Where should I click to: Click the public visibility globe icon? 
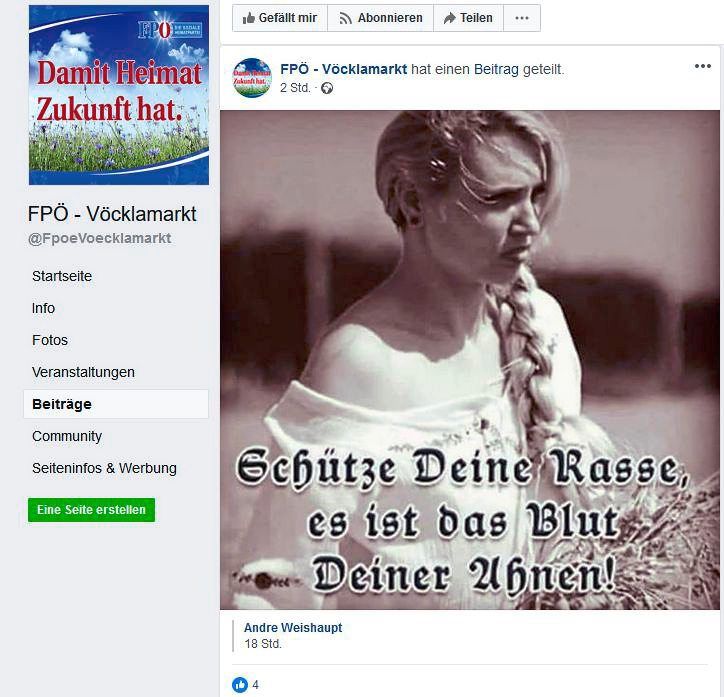tap(327, 88)
